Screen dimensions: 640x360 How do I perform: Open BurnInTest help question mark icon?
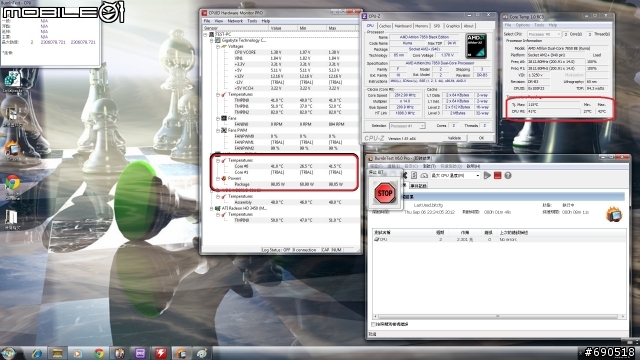tap(508, 176)
